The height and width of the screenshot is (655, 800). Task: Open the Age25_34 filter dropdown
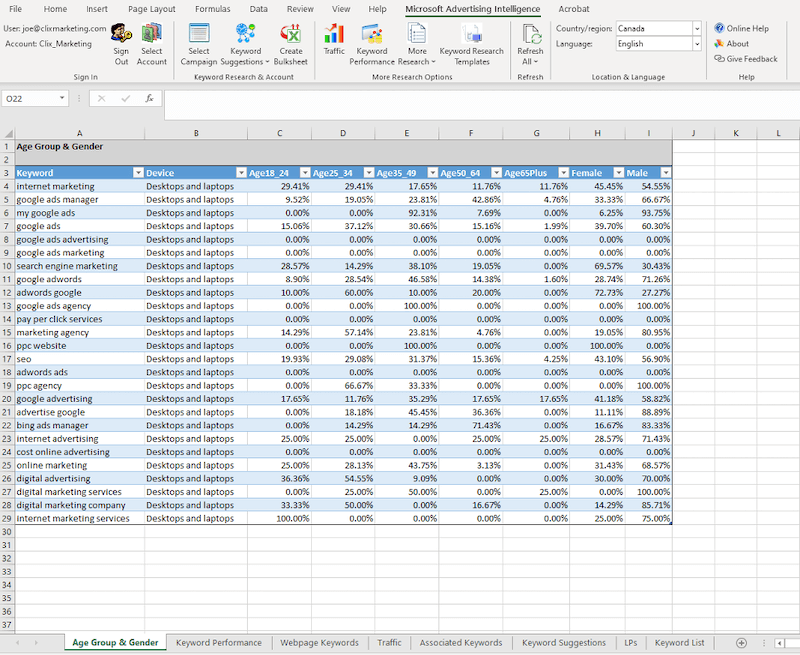click(x=368, y=173)
